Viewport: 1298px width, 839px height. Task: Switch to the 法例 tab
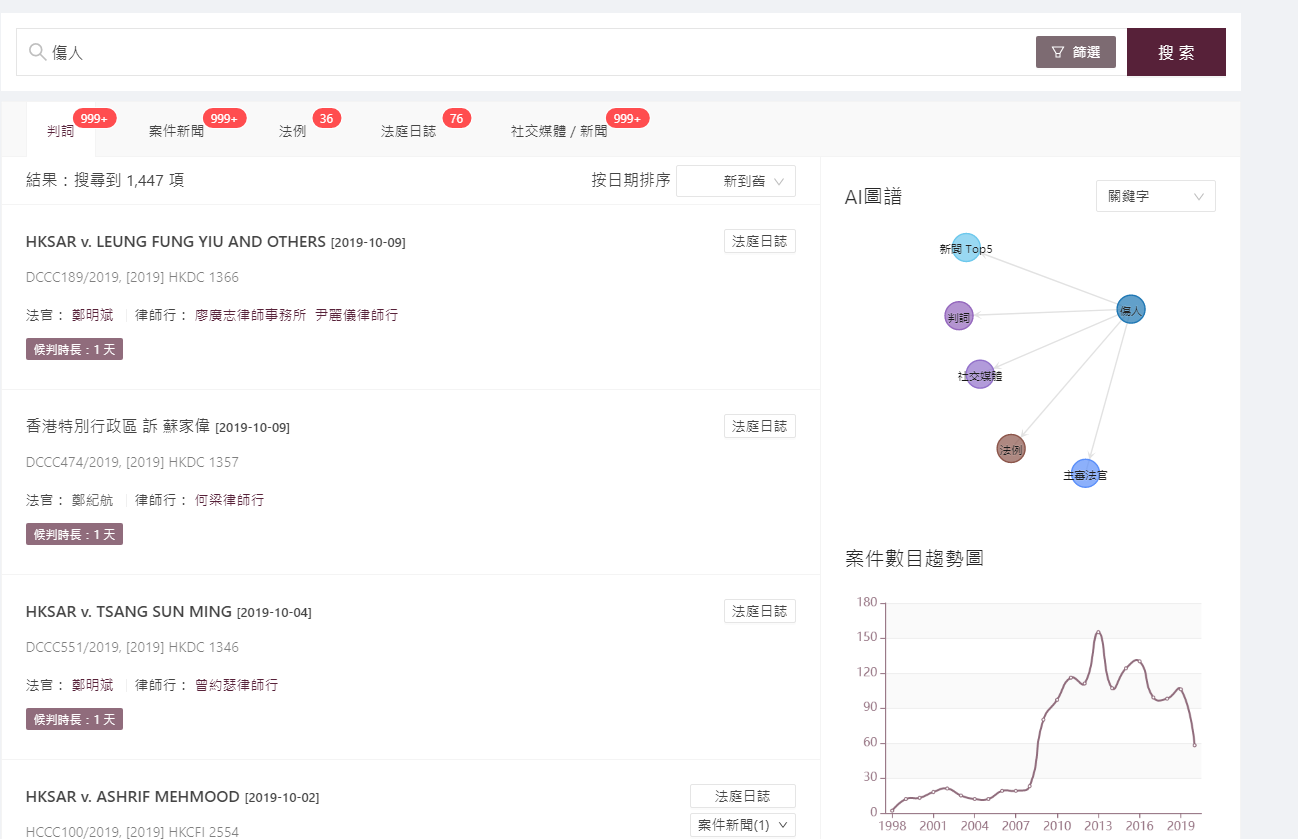tap(292, 131)
